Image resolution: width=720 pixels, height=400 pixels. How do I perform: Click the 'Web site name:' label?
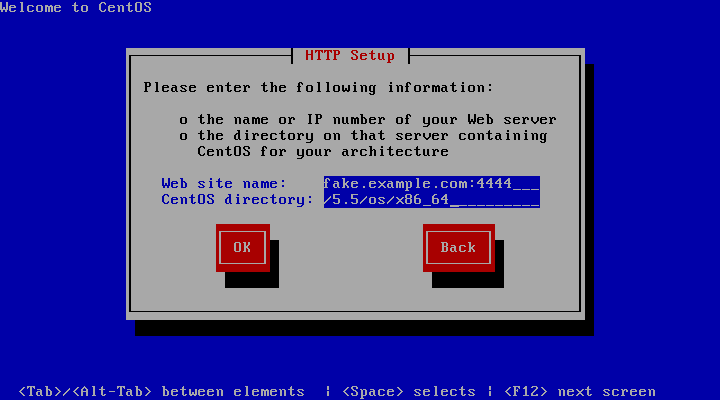224,184
